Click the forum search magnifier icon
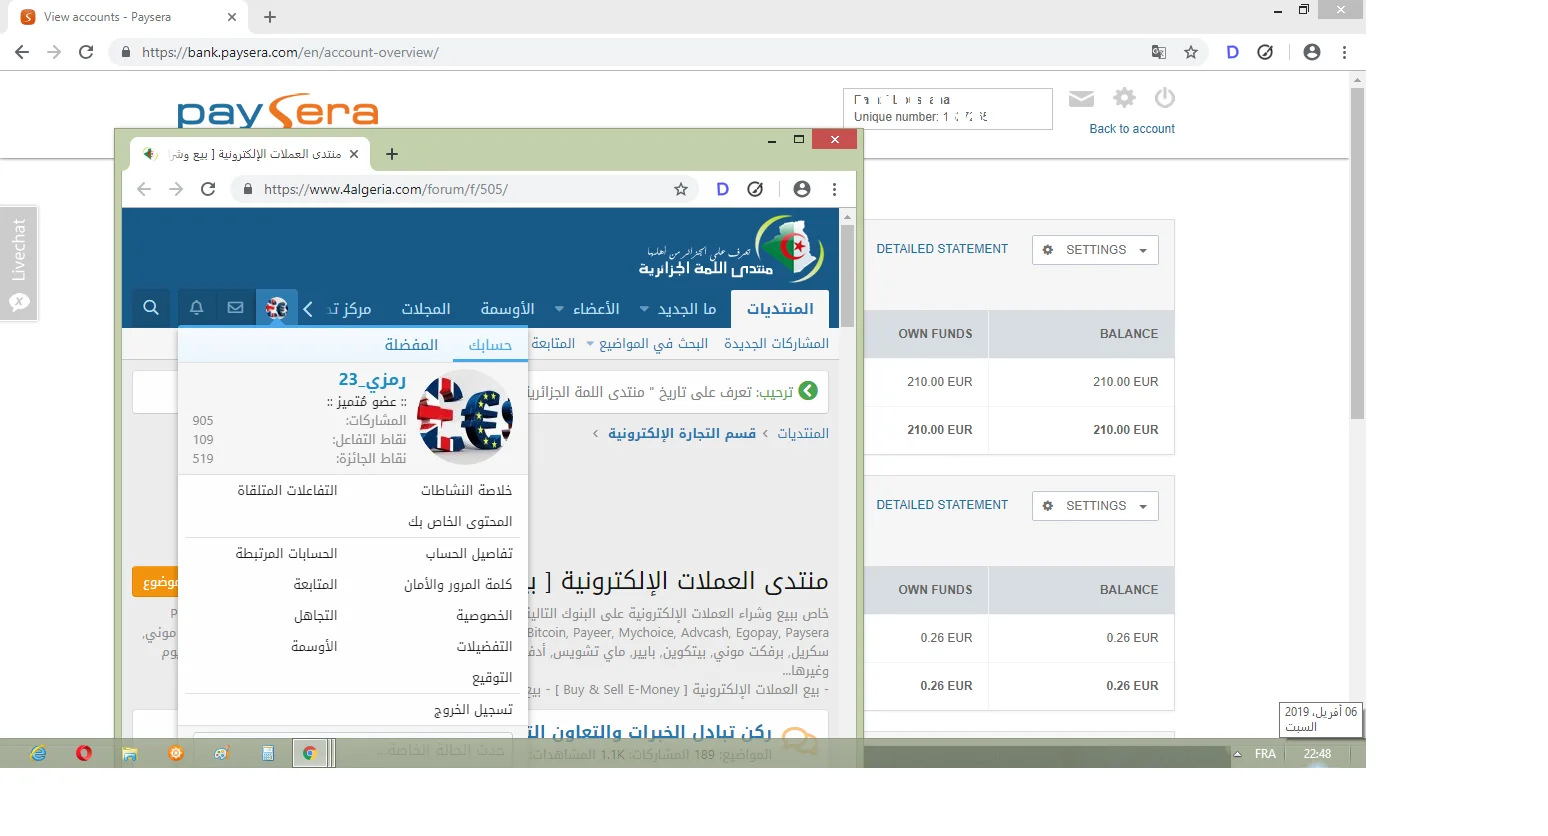1548x836 pixels. click(151, 308)
